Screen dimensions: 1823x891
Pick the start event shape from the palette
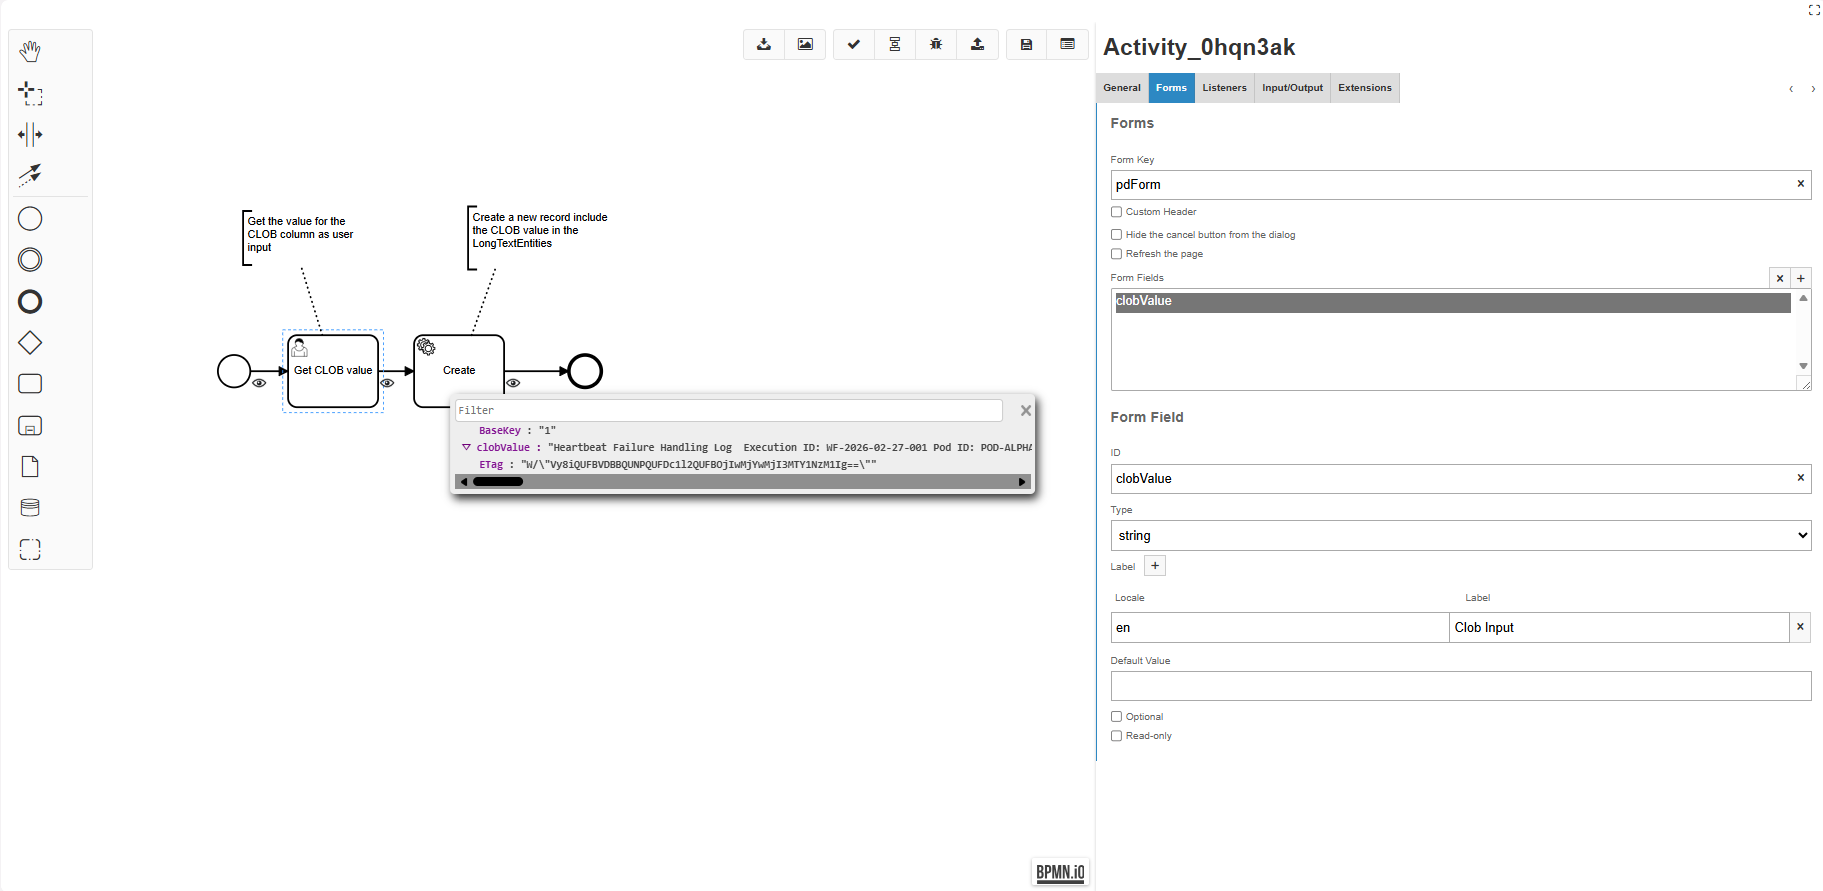tap(30, 218)
